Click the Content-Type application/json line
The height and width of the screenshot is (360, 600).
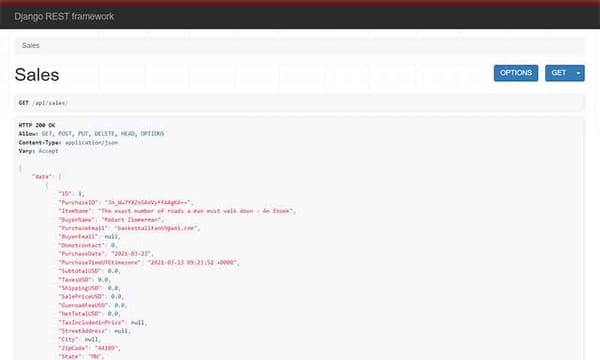click(68, 142)
